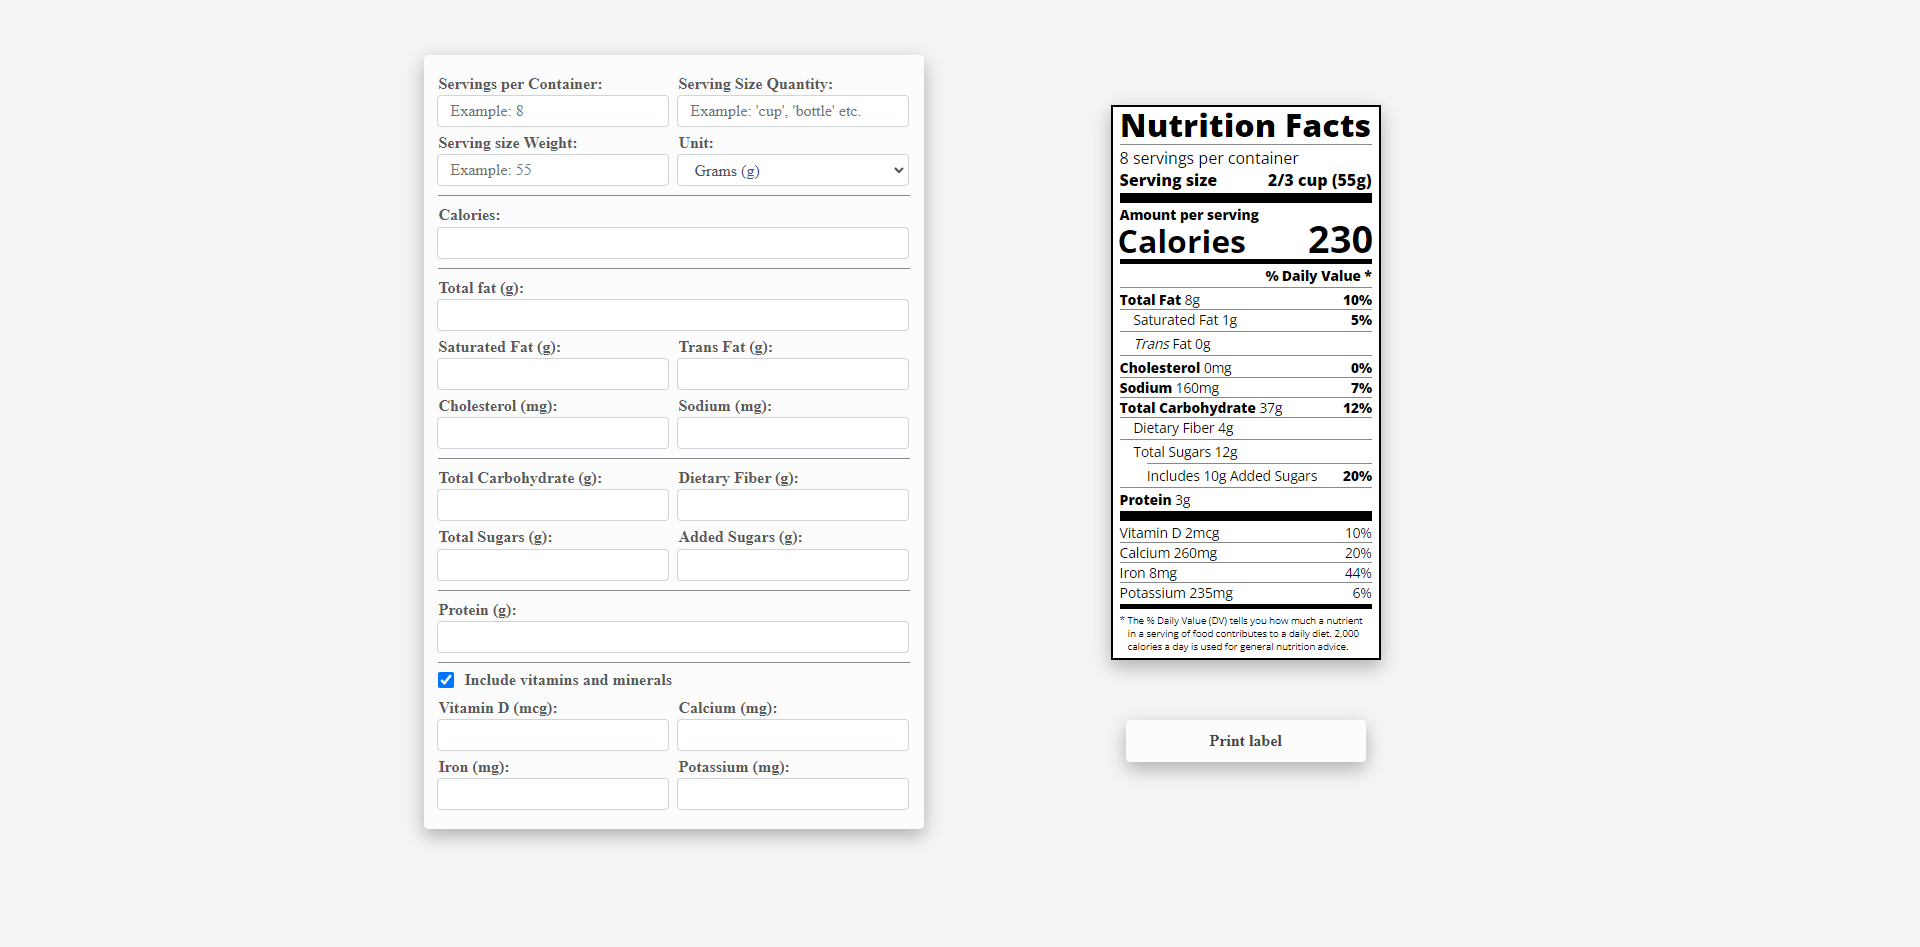Click into the Protein (g) input
The height and width of the screenshot is (947, 1920).
(673, 637)
